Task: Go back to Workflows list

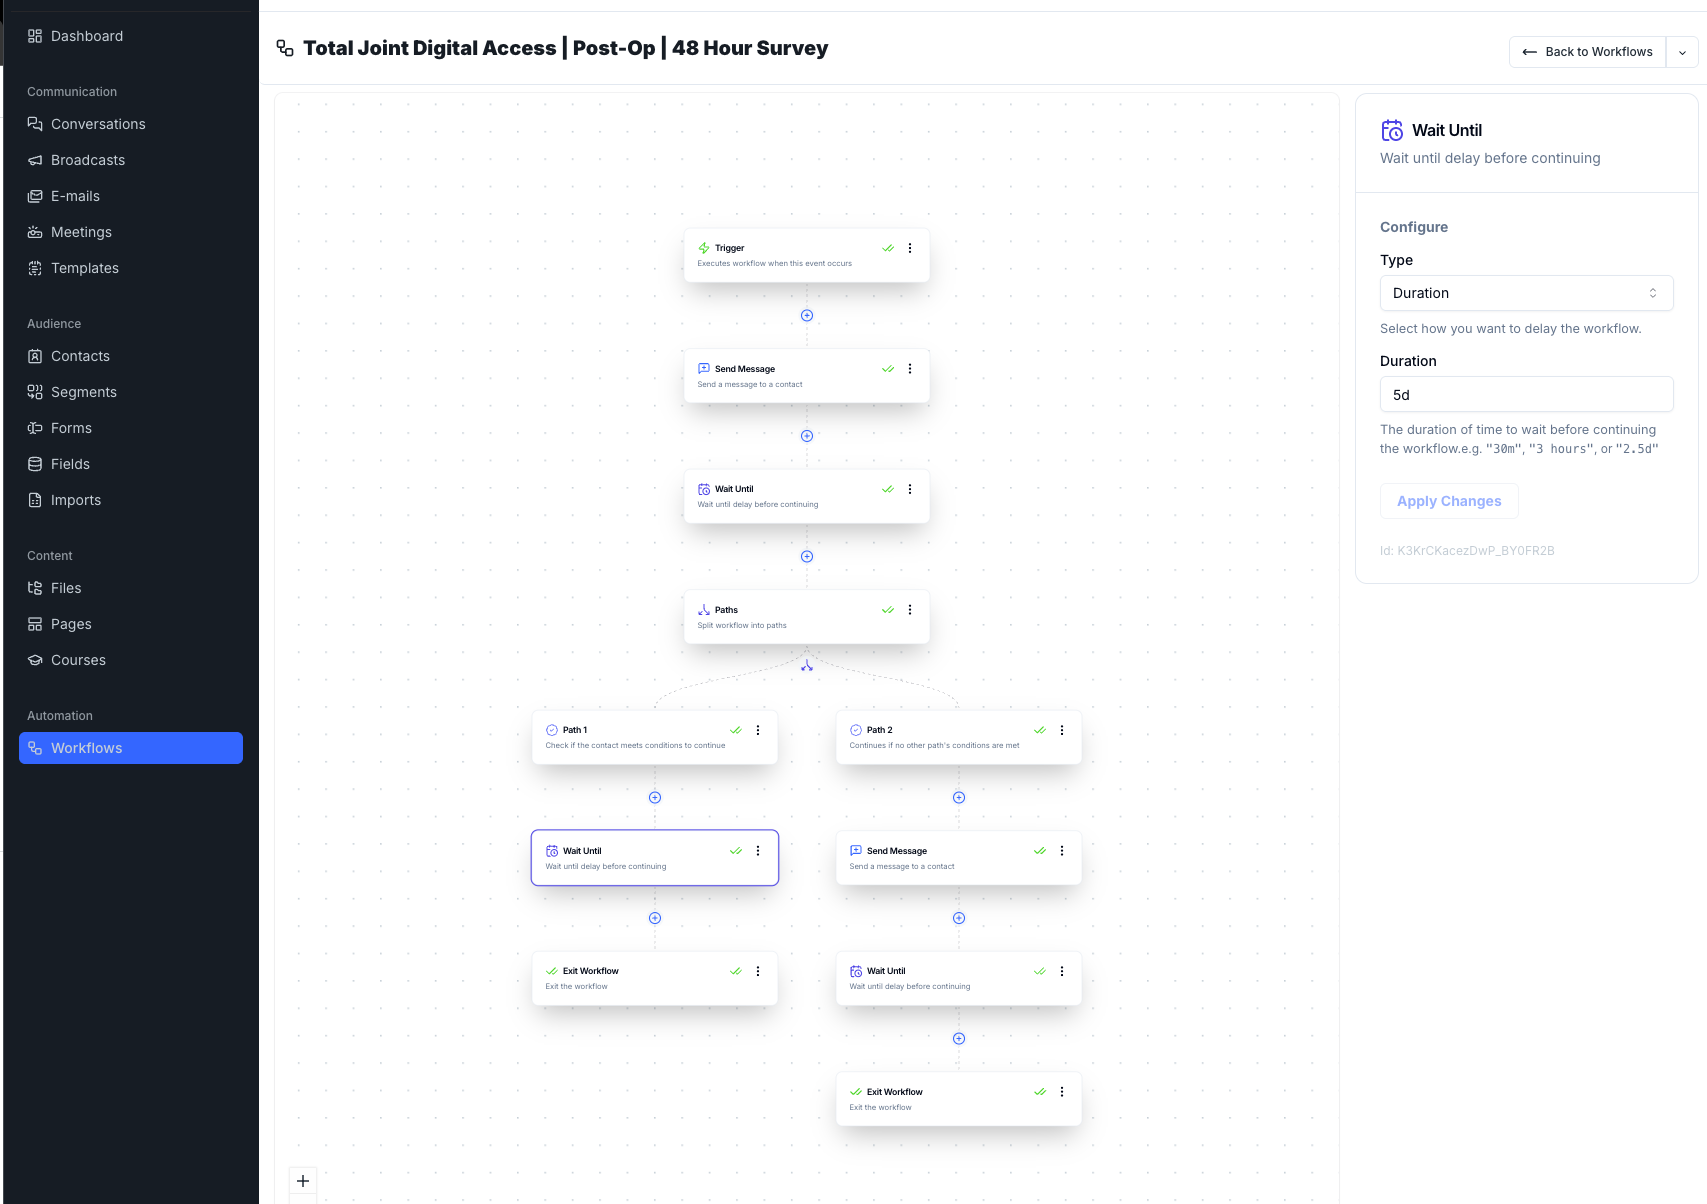Action: tap(1587, 52)
